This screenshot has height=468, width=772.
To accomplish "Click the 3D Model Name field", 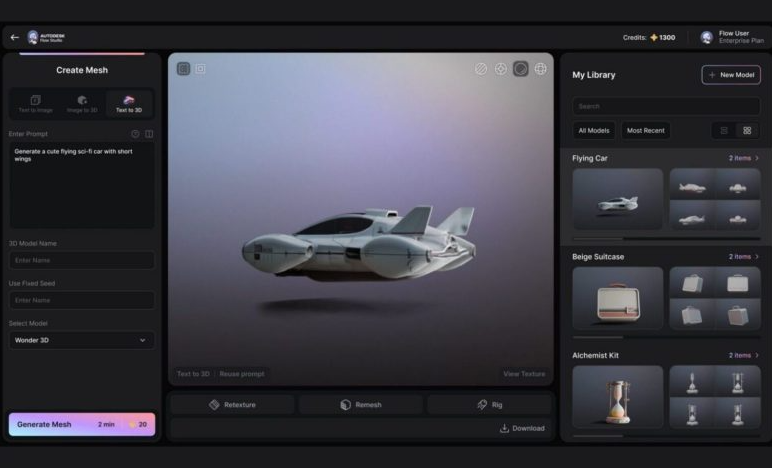I will (x=82, y=260).
